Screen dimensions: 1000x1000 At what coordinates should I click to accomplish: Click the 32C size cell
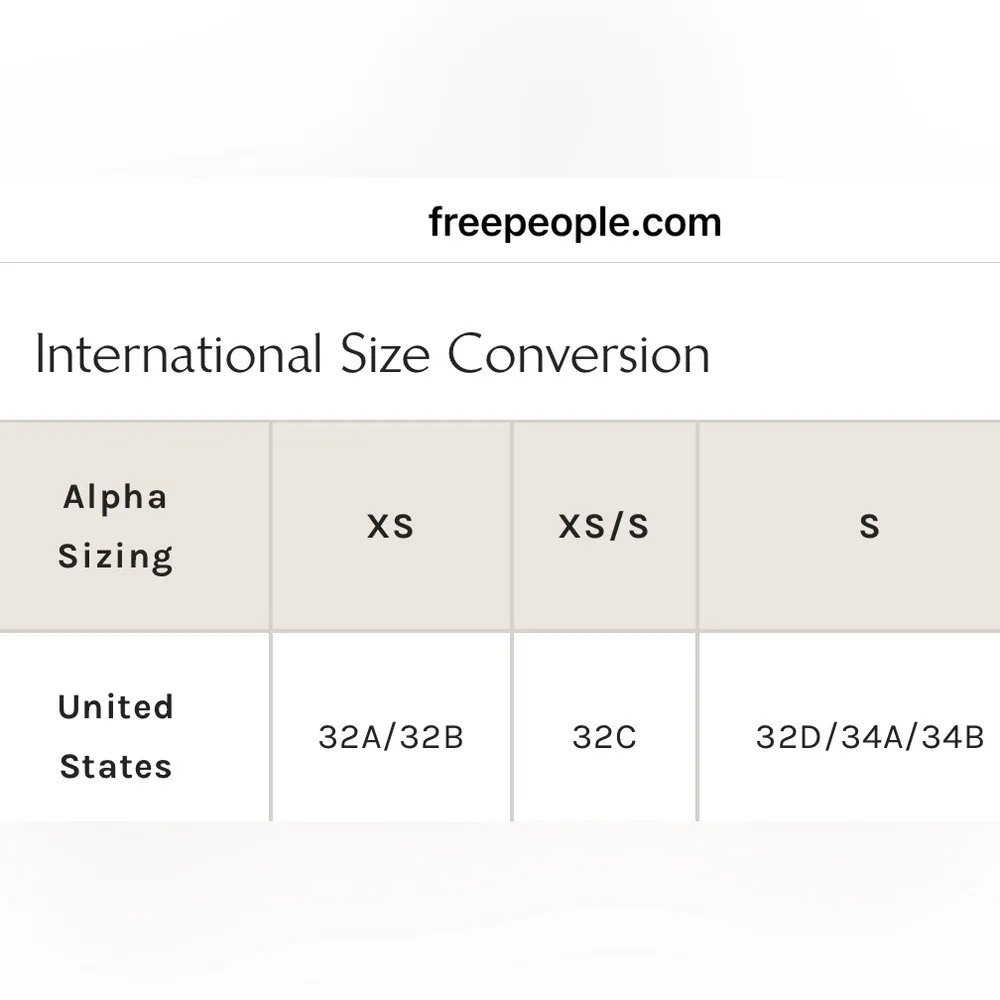tap(604, 738)
